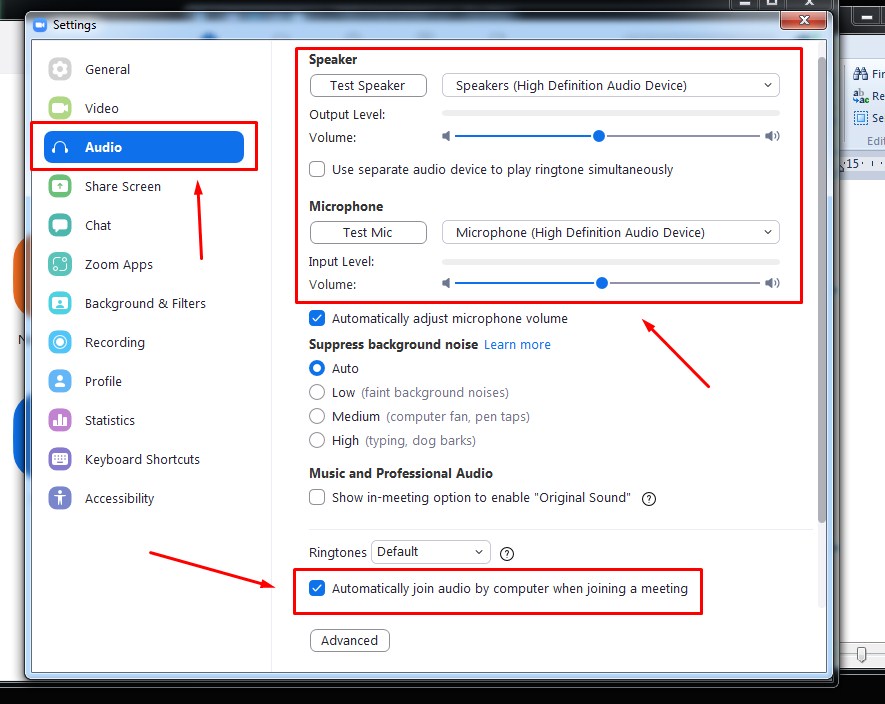This screenshot has width=885, height=704.
Task: Open Profile settings
Action: (103, 381)
